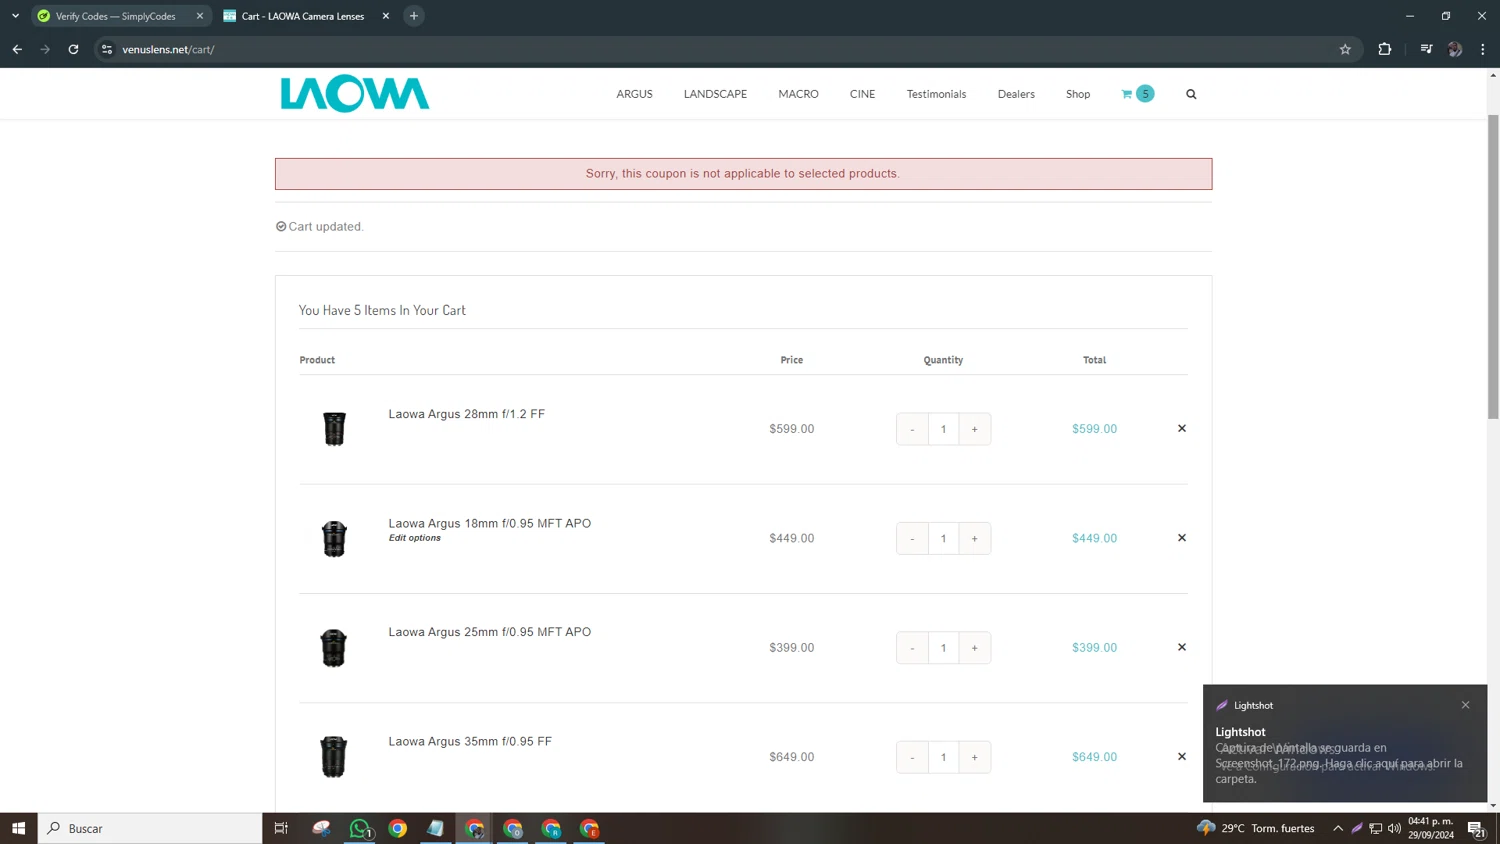Remove Laowa Argus 35mm f/0.95 FF item
This screenshot has width=1500, height=844.
click(1182, 756)
